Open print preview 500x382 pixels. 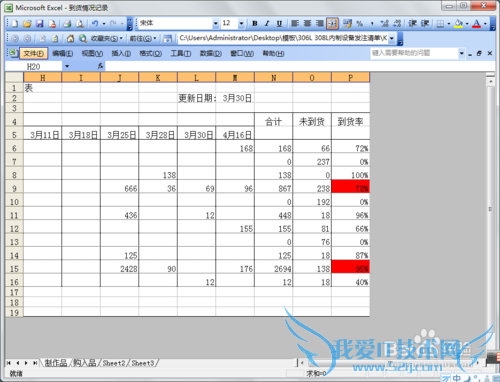click(x=80, y=24)
